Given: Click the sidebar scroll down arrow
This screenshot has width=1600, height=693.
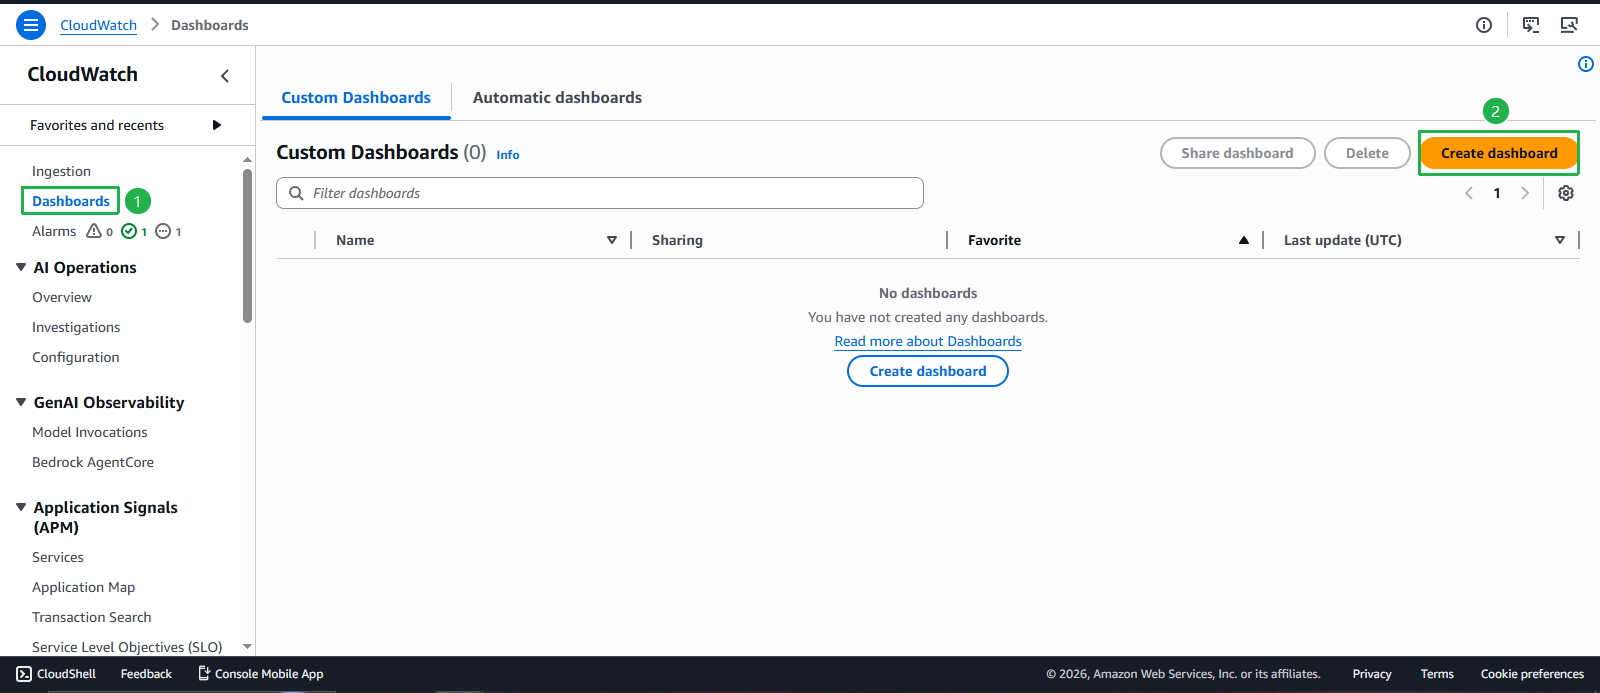Looking at the screenshot, I should tap(247, 647).
